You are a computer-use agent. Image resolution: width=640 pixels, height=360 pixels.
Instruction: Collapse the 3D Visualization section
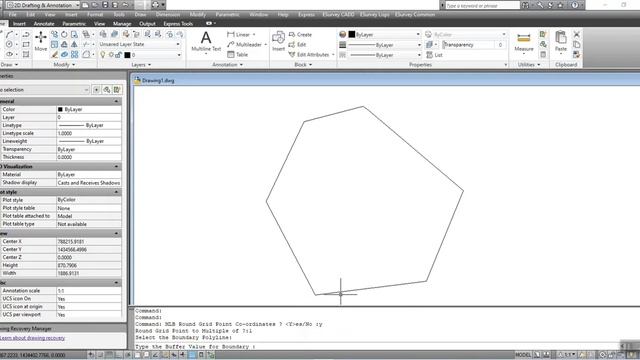coord(116,167)
